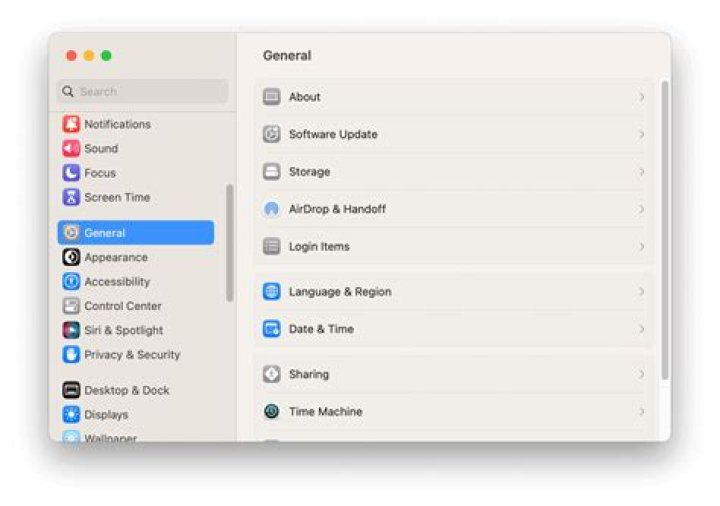Click the Login Items list icon
Viewport: 720px width, 506px height.
click(x=271, y=247)
